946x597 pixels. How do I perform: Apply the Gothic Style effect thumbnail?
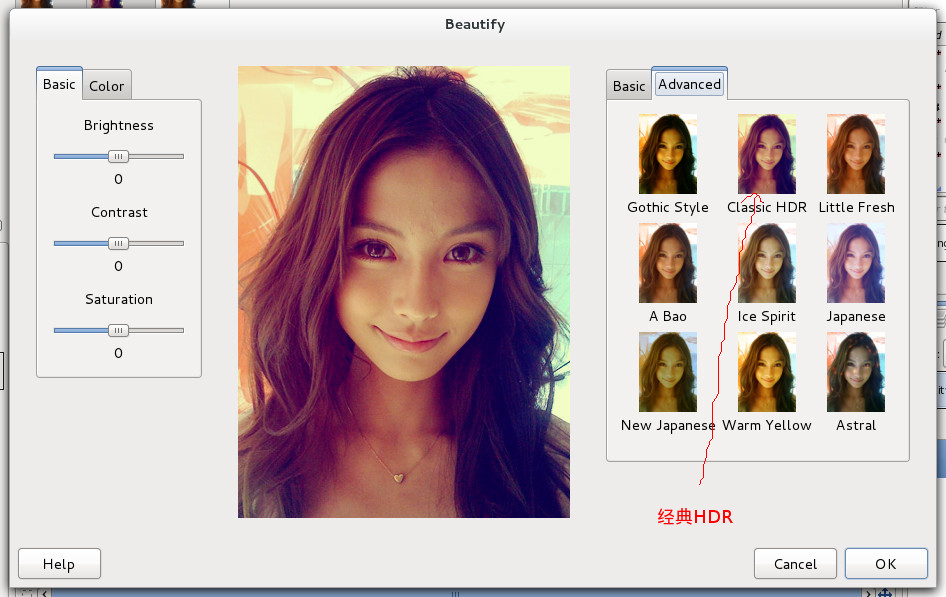668,154
